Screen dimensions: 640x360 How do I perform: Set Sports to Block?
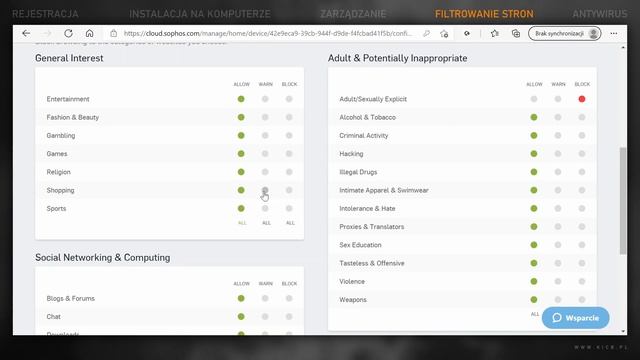[289, 209]
